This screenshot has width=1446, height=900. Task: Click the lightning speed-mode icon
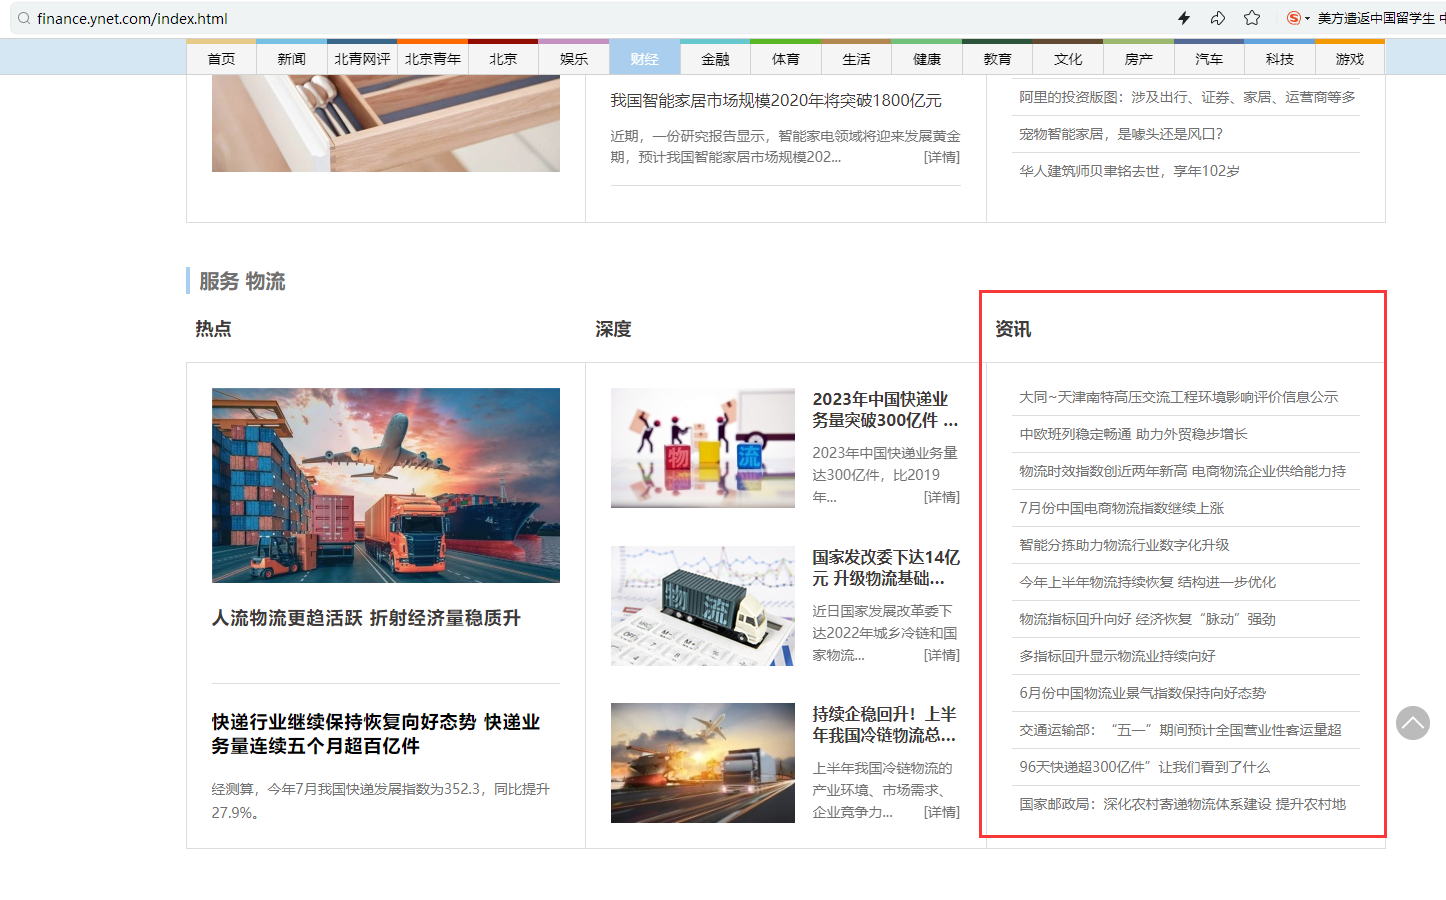point(1184,18)
